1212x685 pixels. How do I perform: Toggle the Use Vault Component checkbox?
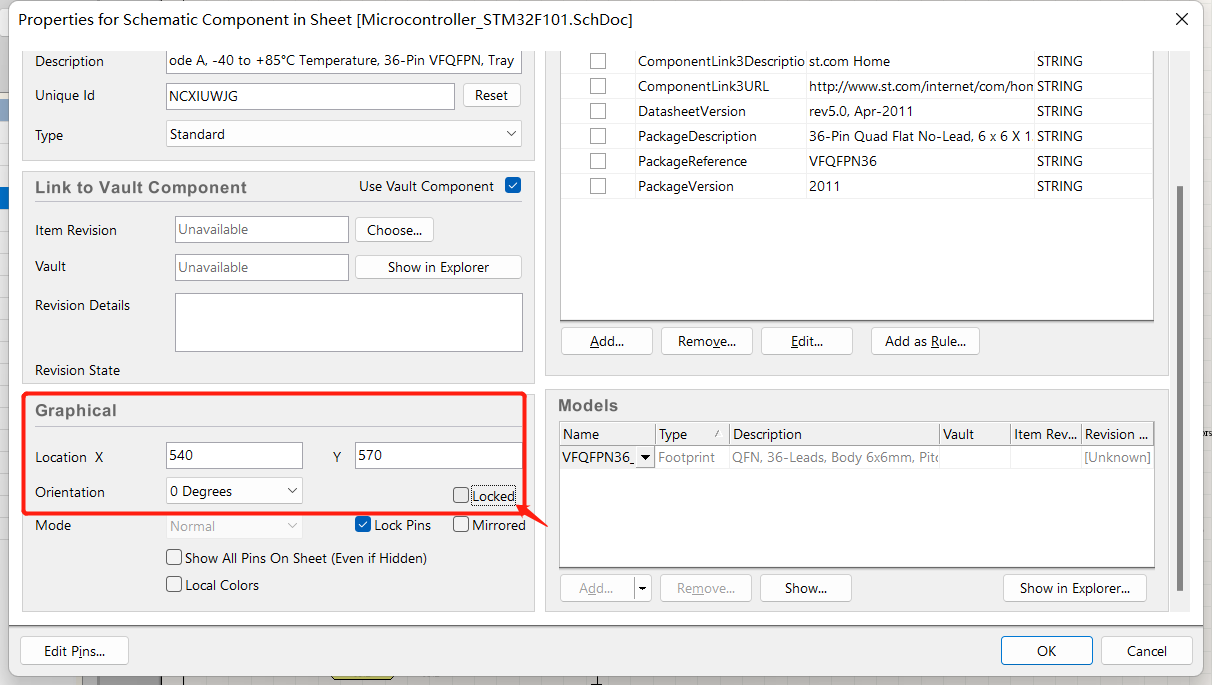coord(513,186)
